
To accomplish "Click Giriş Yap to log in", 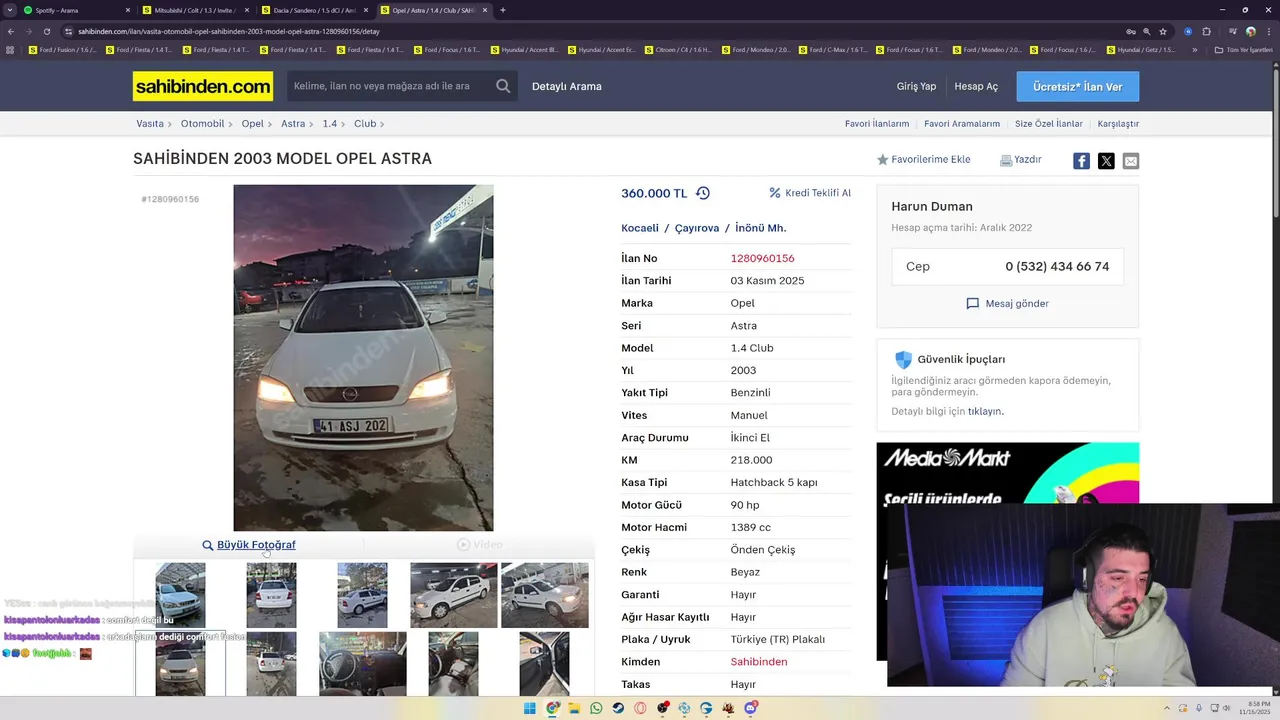I will (x=916, y=86).
